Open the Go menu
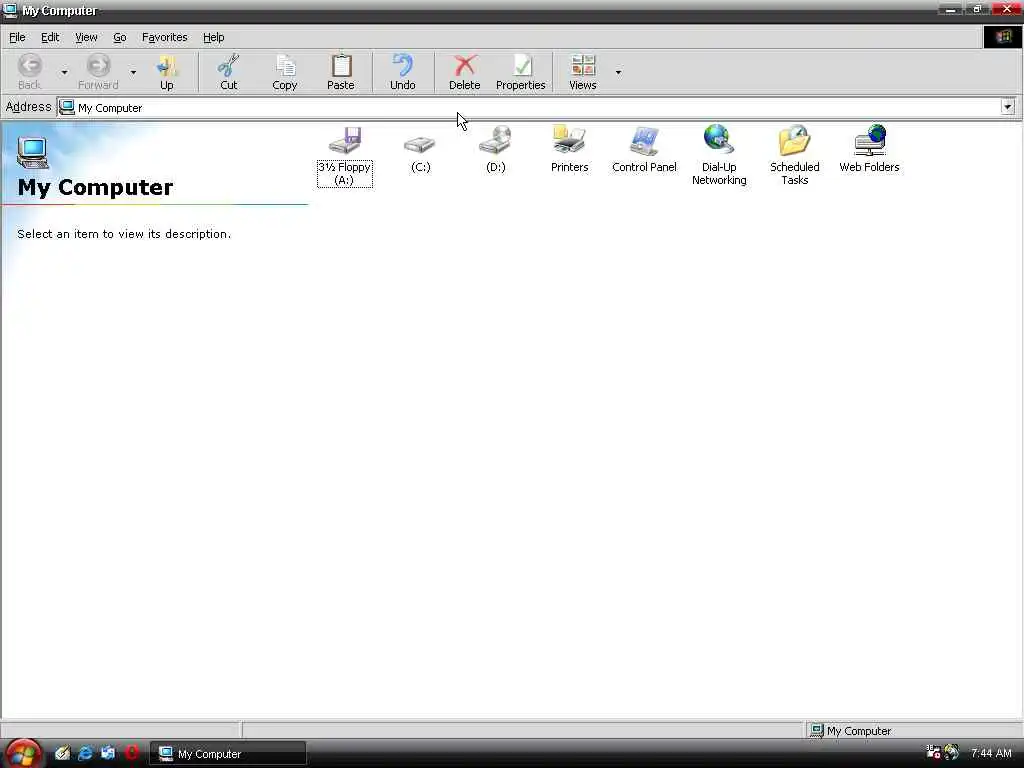Viewport: 1024px width, 768px height. point(120,37)
